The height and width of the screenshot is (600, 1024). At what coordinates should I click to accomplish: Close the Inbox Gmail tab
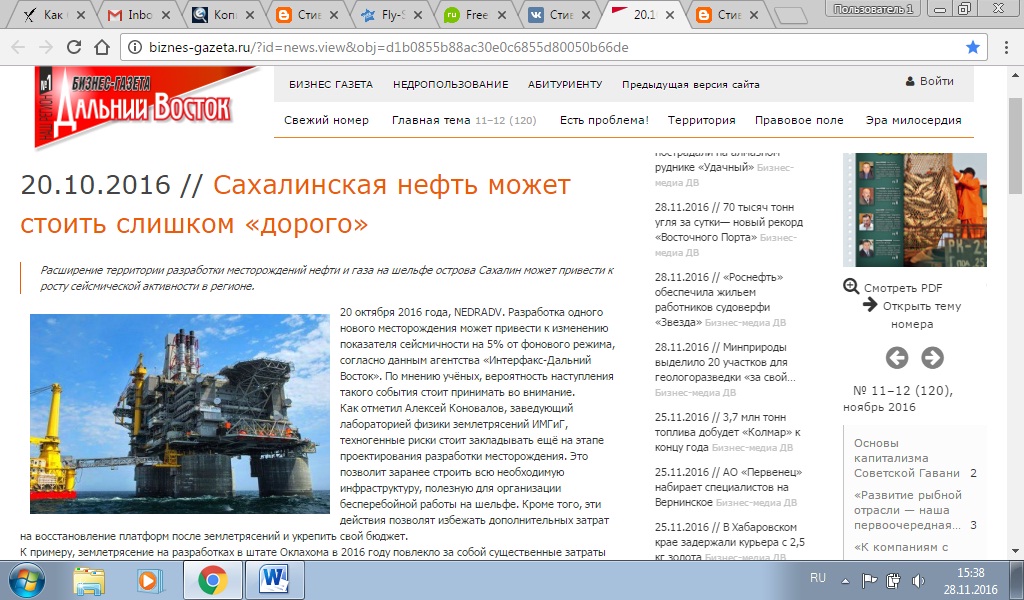(166, 15)
